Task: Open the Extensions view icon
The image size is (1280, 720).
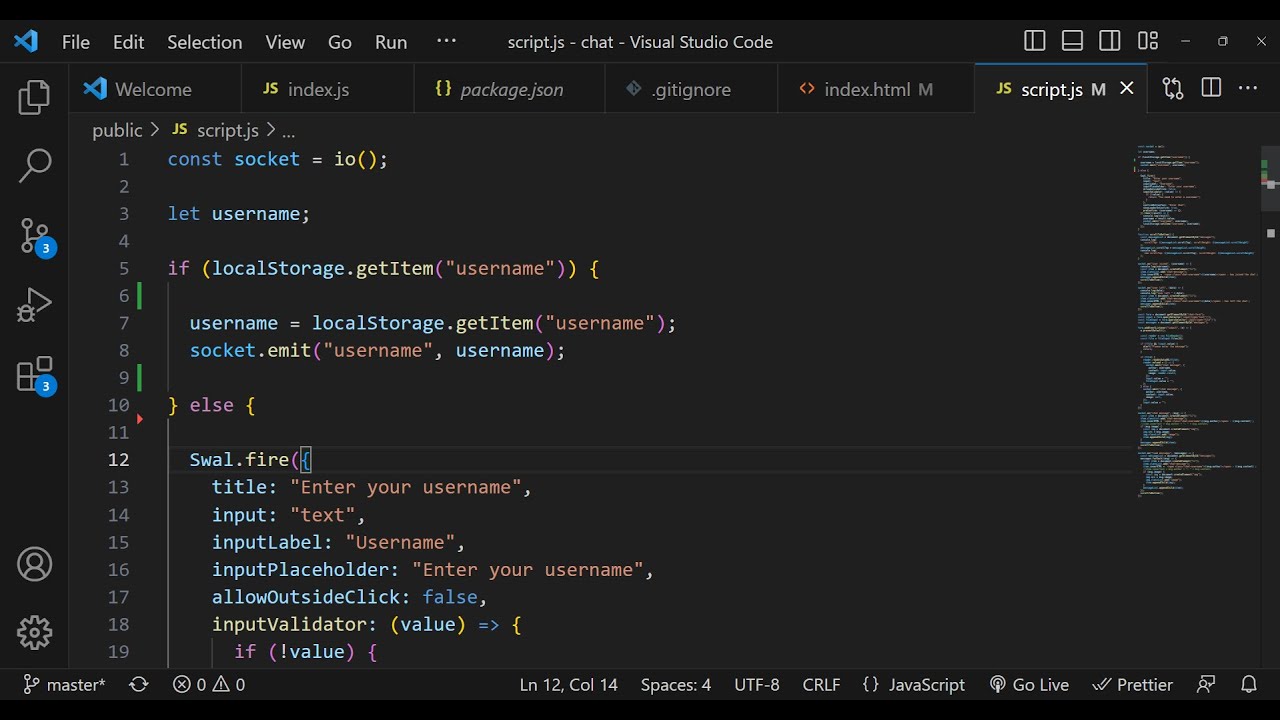Action: pyautogui.click(x=34, y=375)
